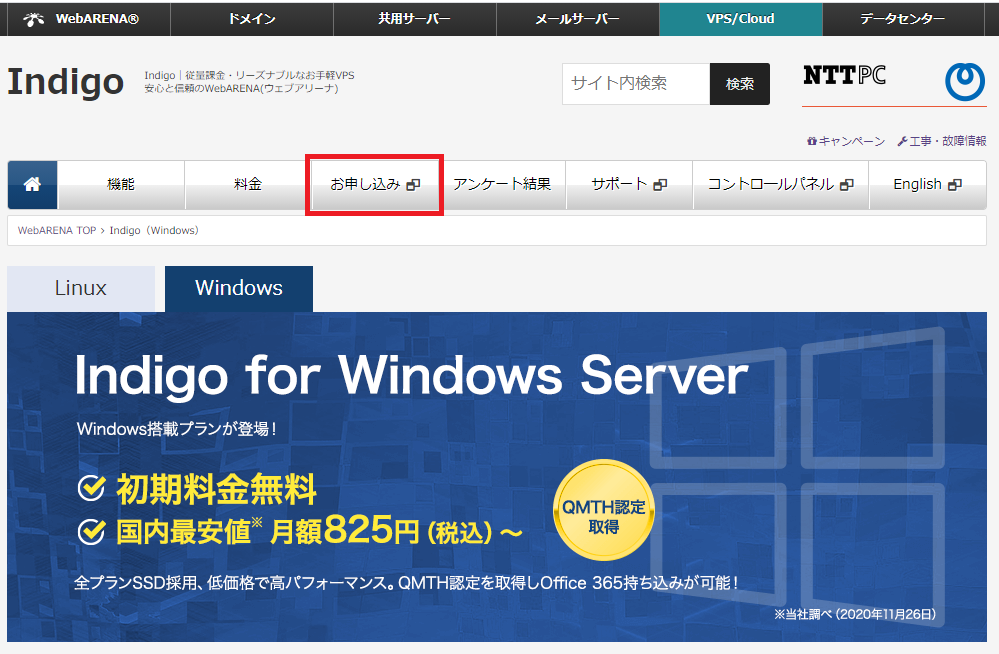The height and width of the screenshot is (654, 999).
Task: Click the WebARENA TOP breadcrumb link
Action: [x=57, y=230]
